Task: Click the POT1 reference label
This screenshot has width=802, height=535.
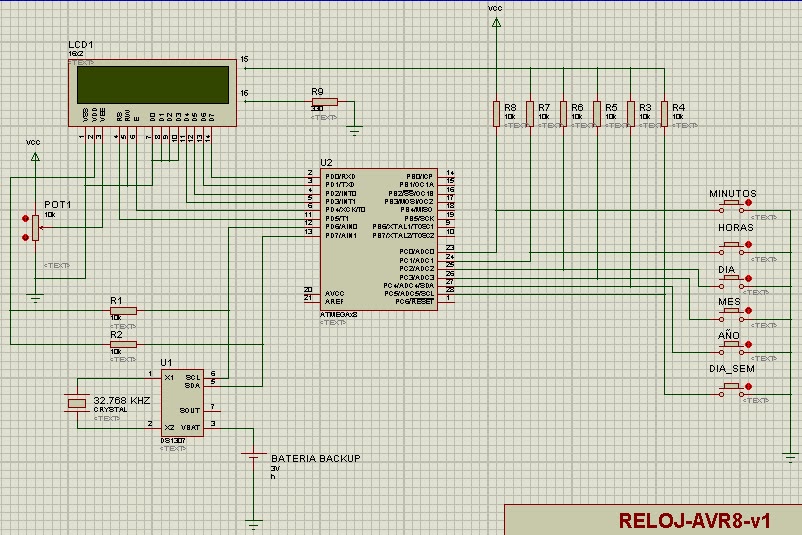Action: 57,205
